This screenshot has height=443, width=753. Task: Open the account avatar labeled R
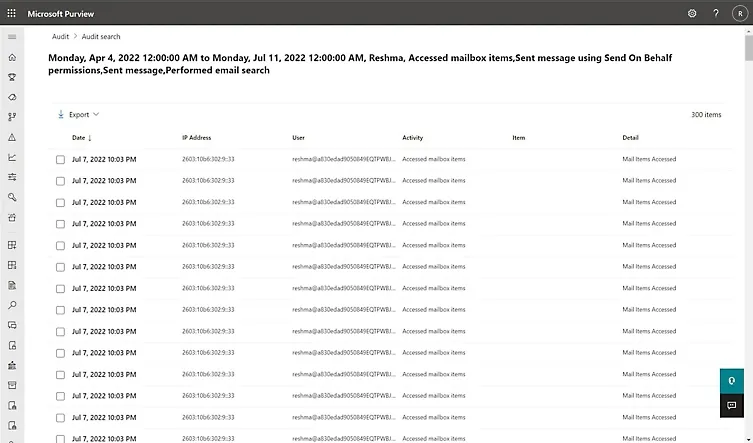[x=740, y=13]
